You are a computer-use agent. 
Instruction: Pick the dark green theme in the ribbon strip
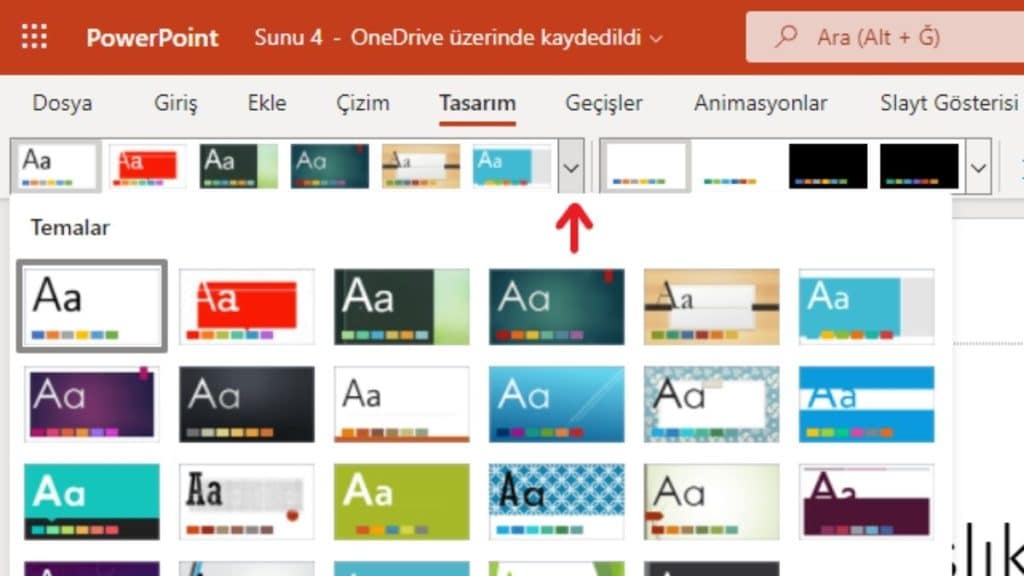238,167
